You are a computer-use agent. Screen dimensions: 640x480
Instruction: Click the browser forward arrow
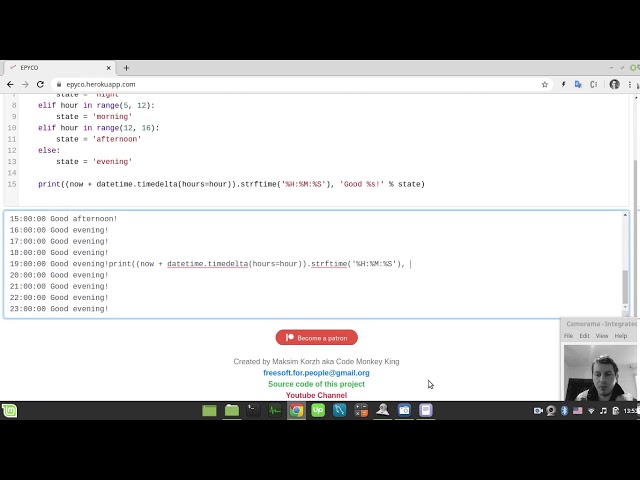pyautogui.click(x=25, y=84)
